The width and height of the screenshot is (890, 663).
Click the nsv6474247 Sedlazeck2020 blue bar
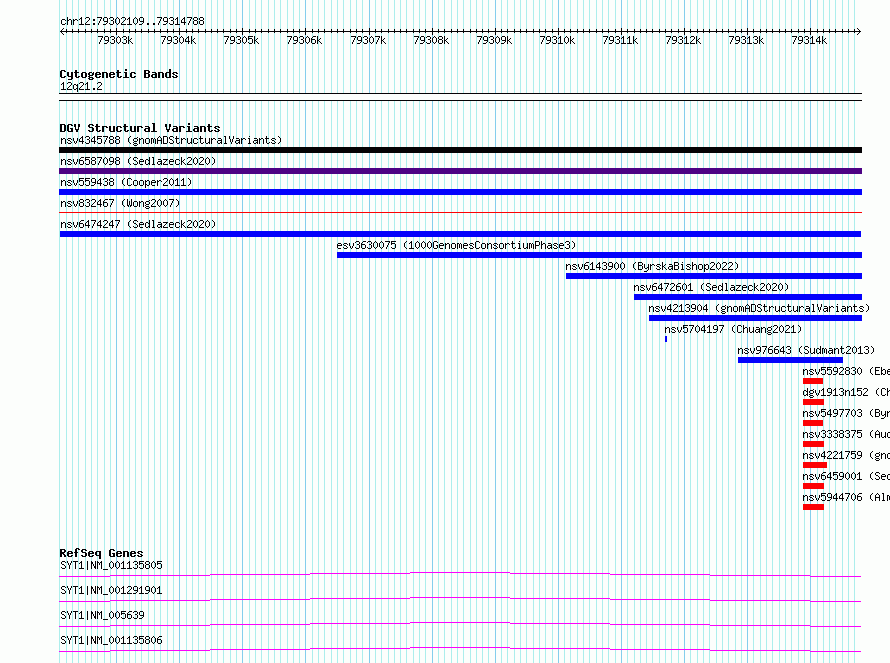pyautogui.click(x=460, y=234)
